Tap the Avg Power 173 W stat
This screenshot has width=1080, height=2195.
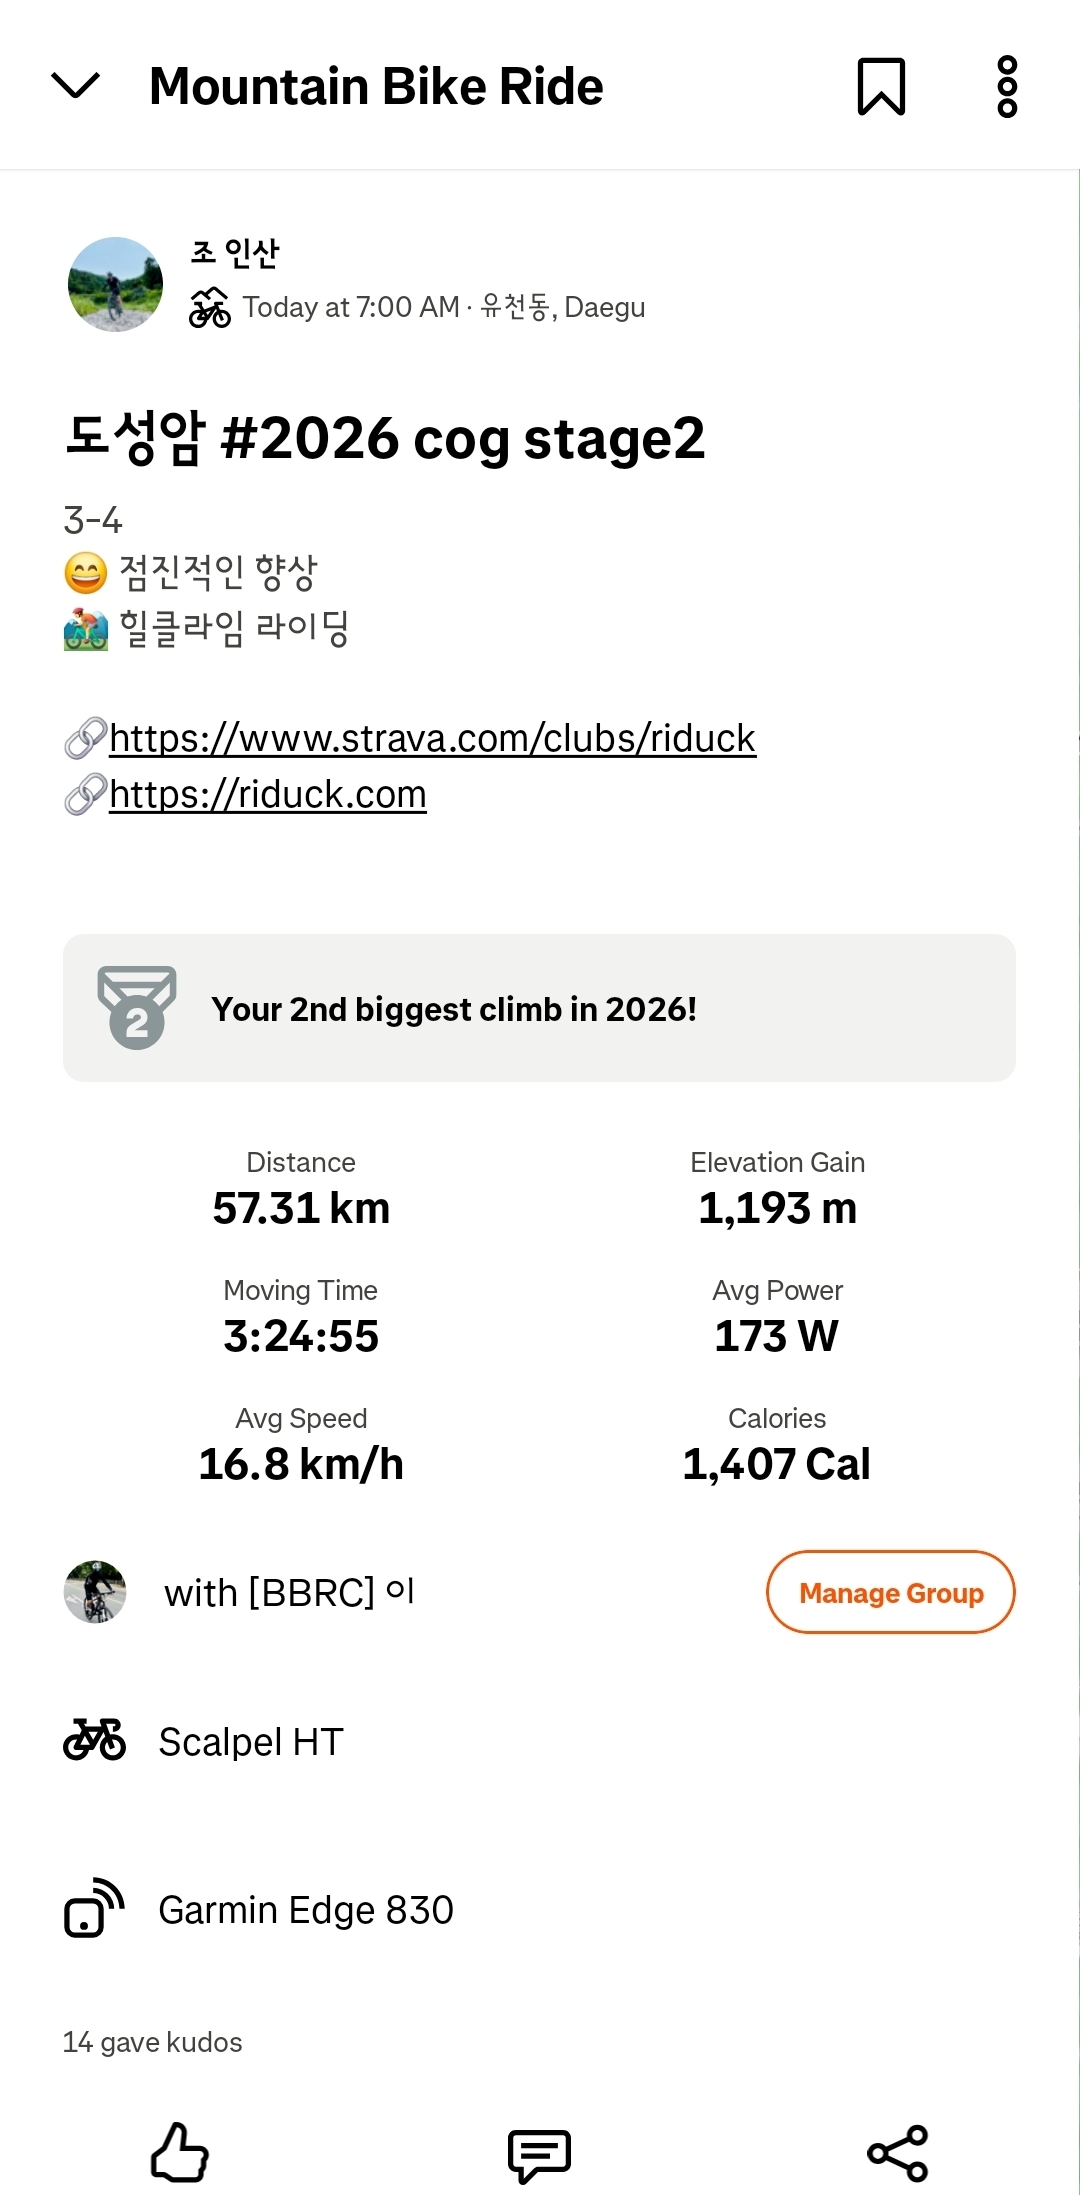tap(777, 1318)
